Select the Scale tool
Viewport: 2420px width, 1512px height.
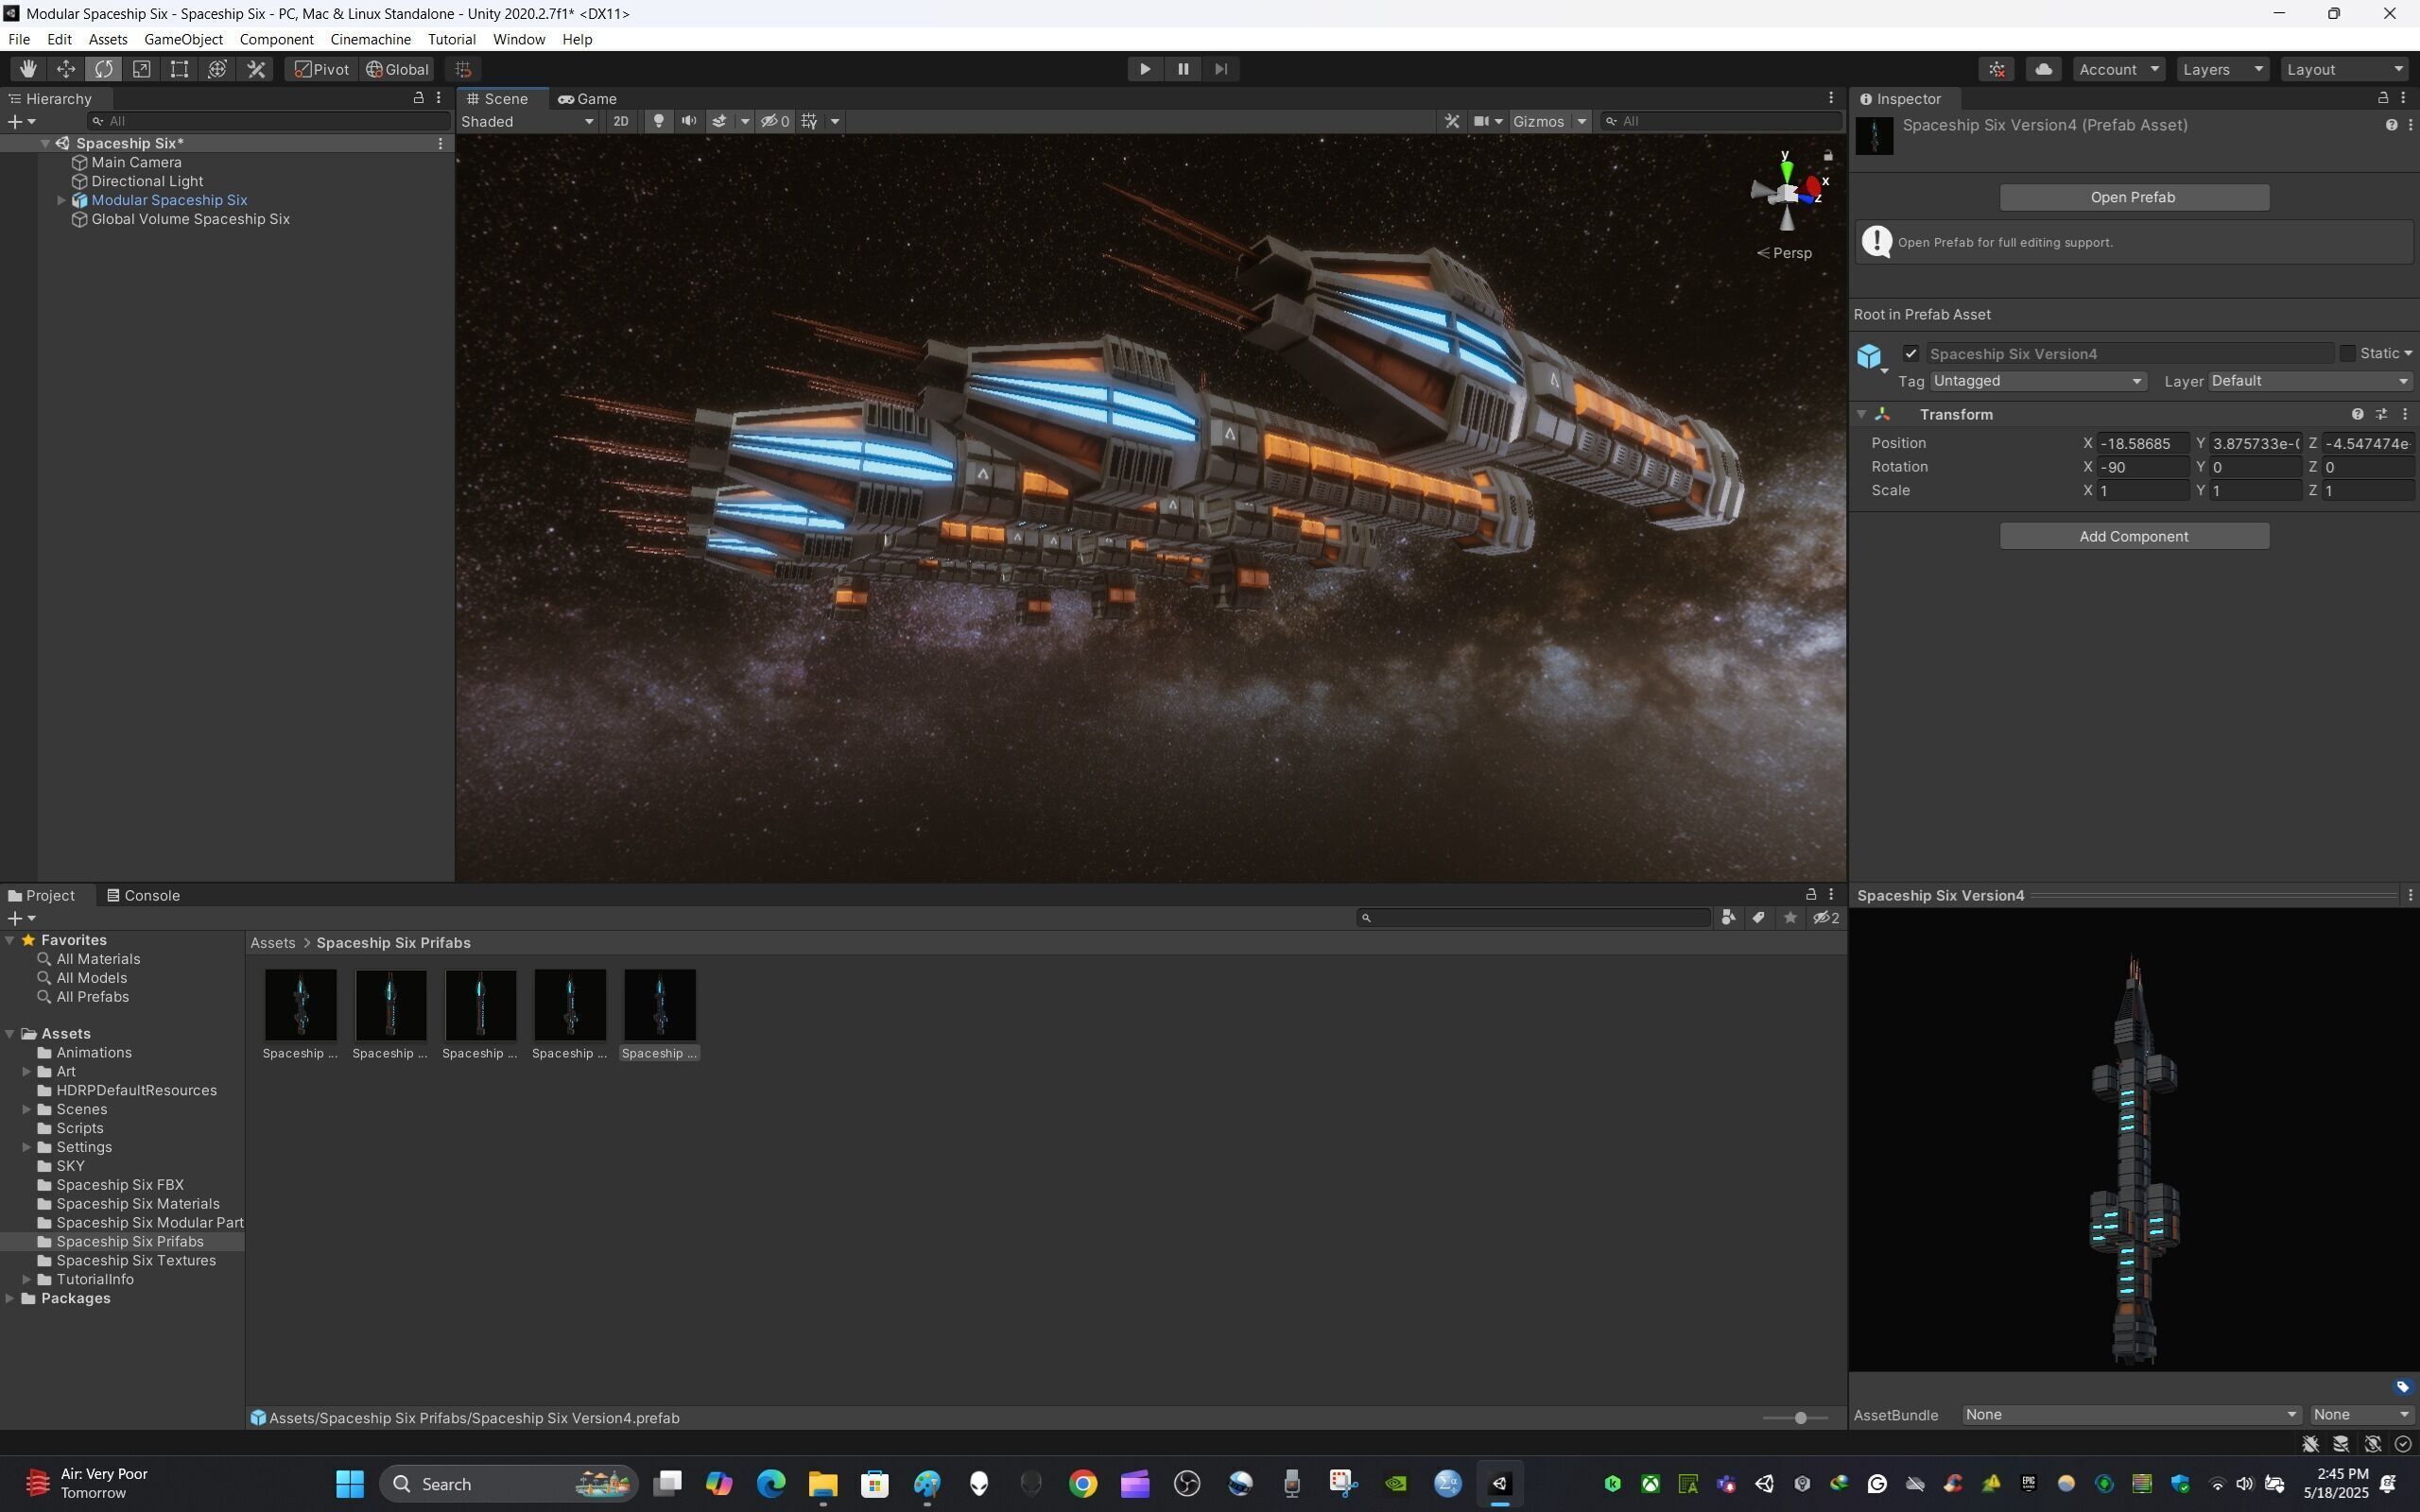142,69
